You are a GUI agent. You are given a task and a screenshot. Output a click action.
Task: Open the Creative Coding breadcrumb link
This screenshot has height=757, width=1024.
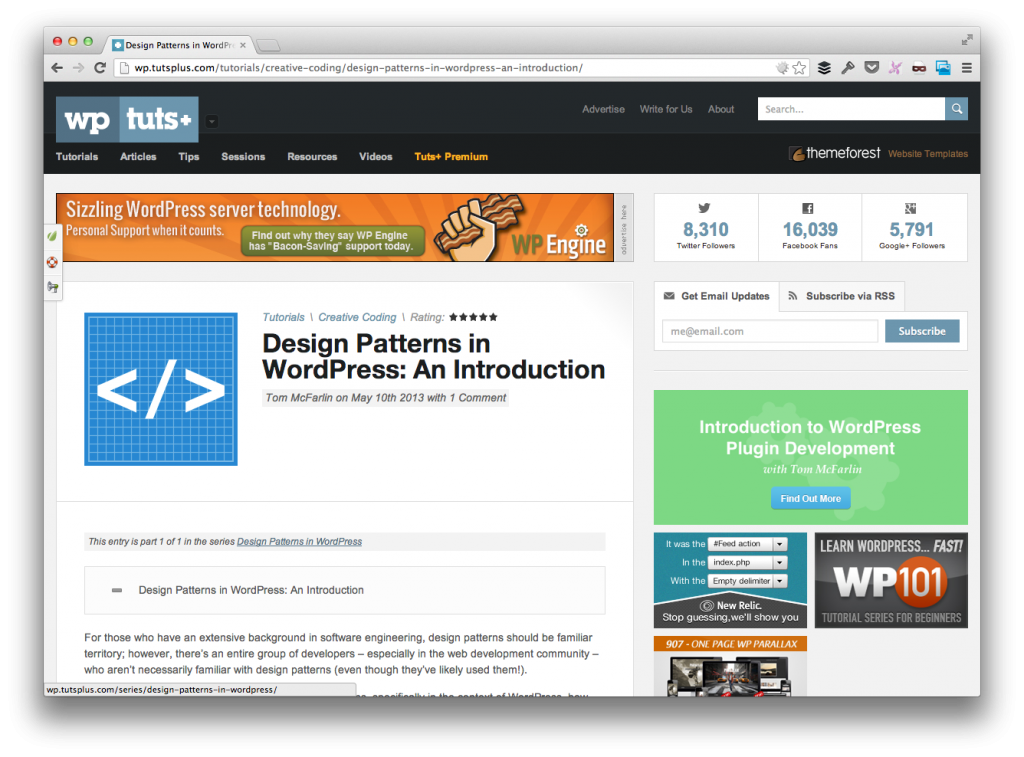pos(357,317)
